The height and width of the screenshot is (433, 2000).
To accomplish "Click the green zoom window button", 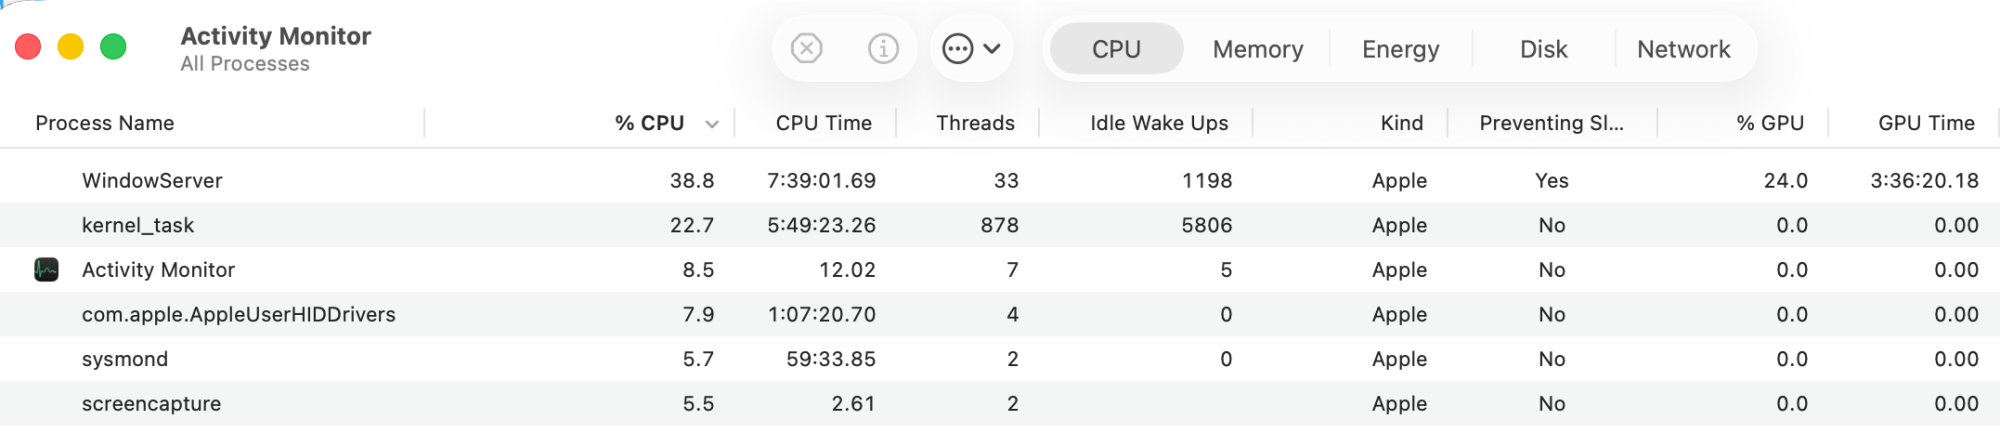I will 114,47.
